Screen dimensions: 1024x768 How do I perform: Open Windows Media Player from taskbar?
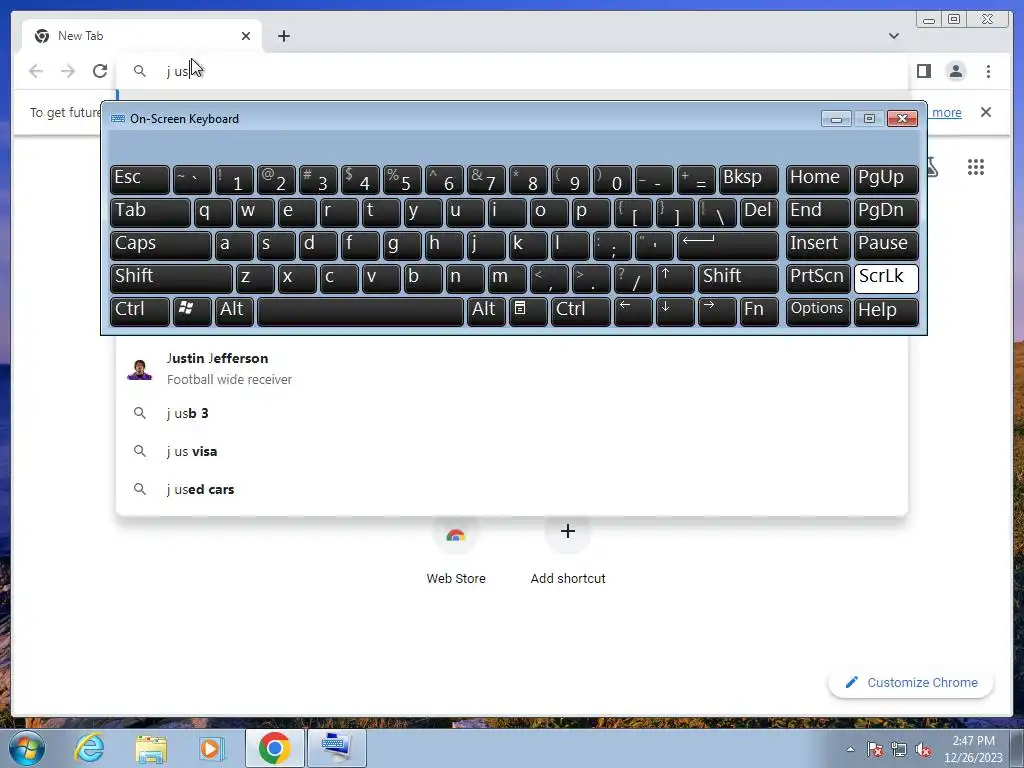click(x=211, y=748)
